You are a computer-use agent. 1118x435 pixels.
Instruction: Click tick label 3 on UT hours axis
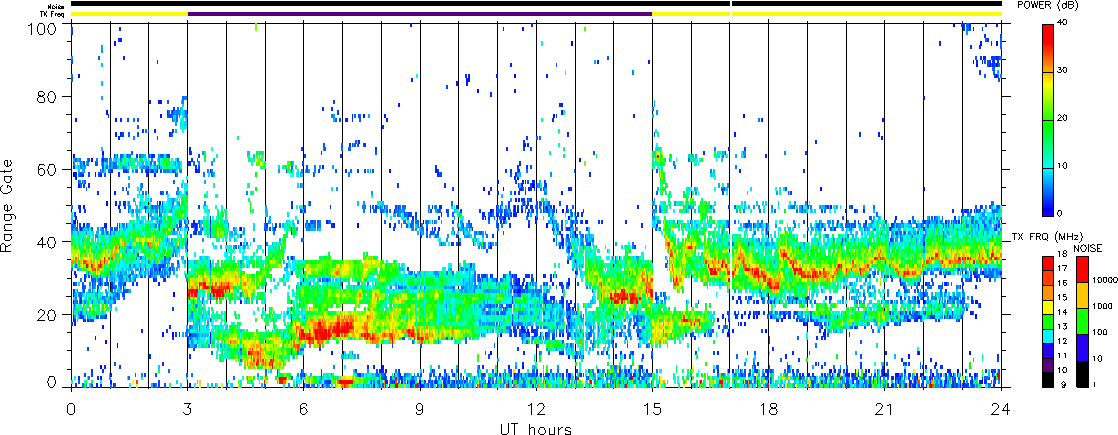click(x=188, y=409)
